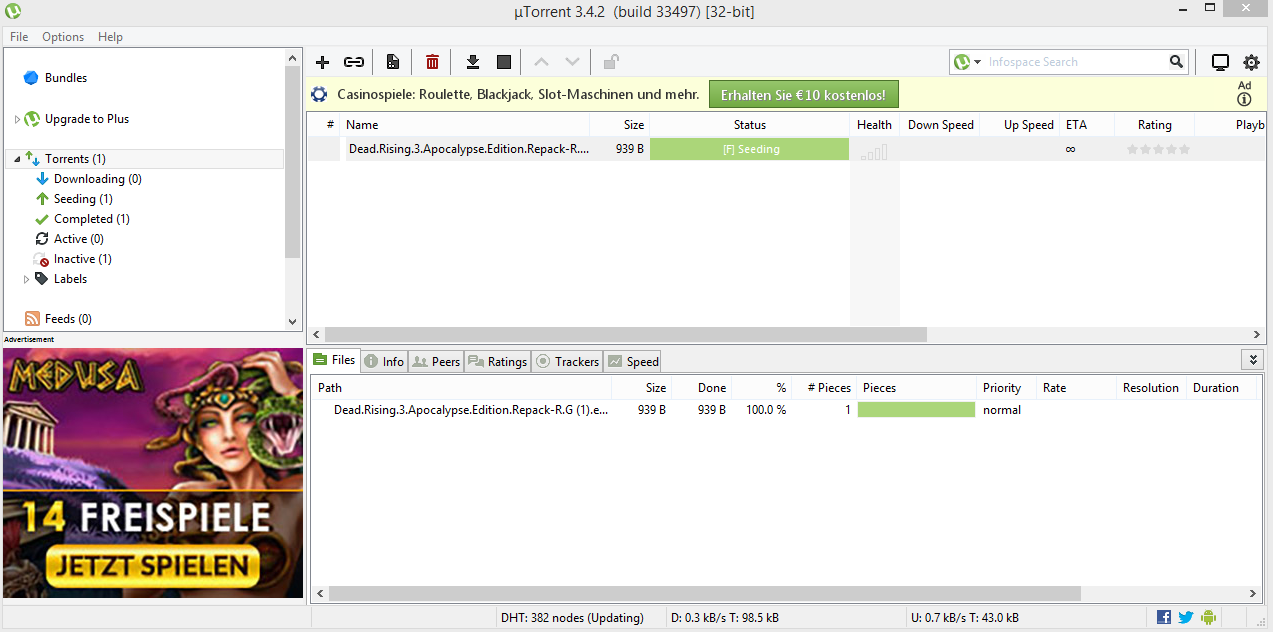Click the normal priority value

[x=1002, y=410]
